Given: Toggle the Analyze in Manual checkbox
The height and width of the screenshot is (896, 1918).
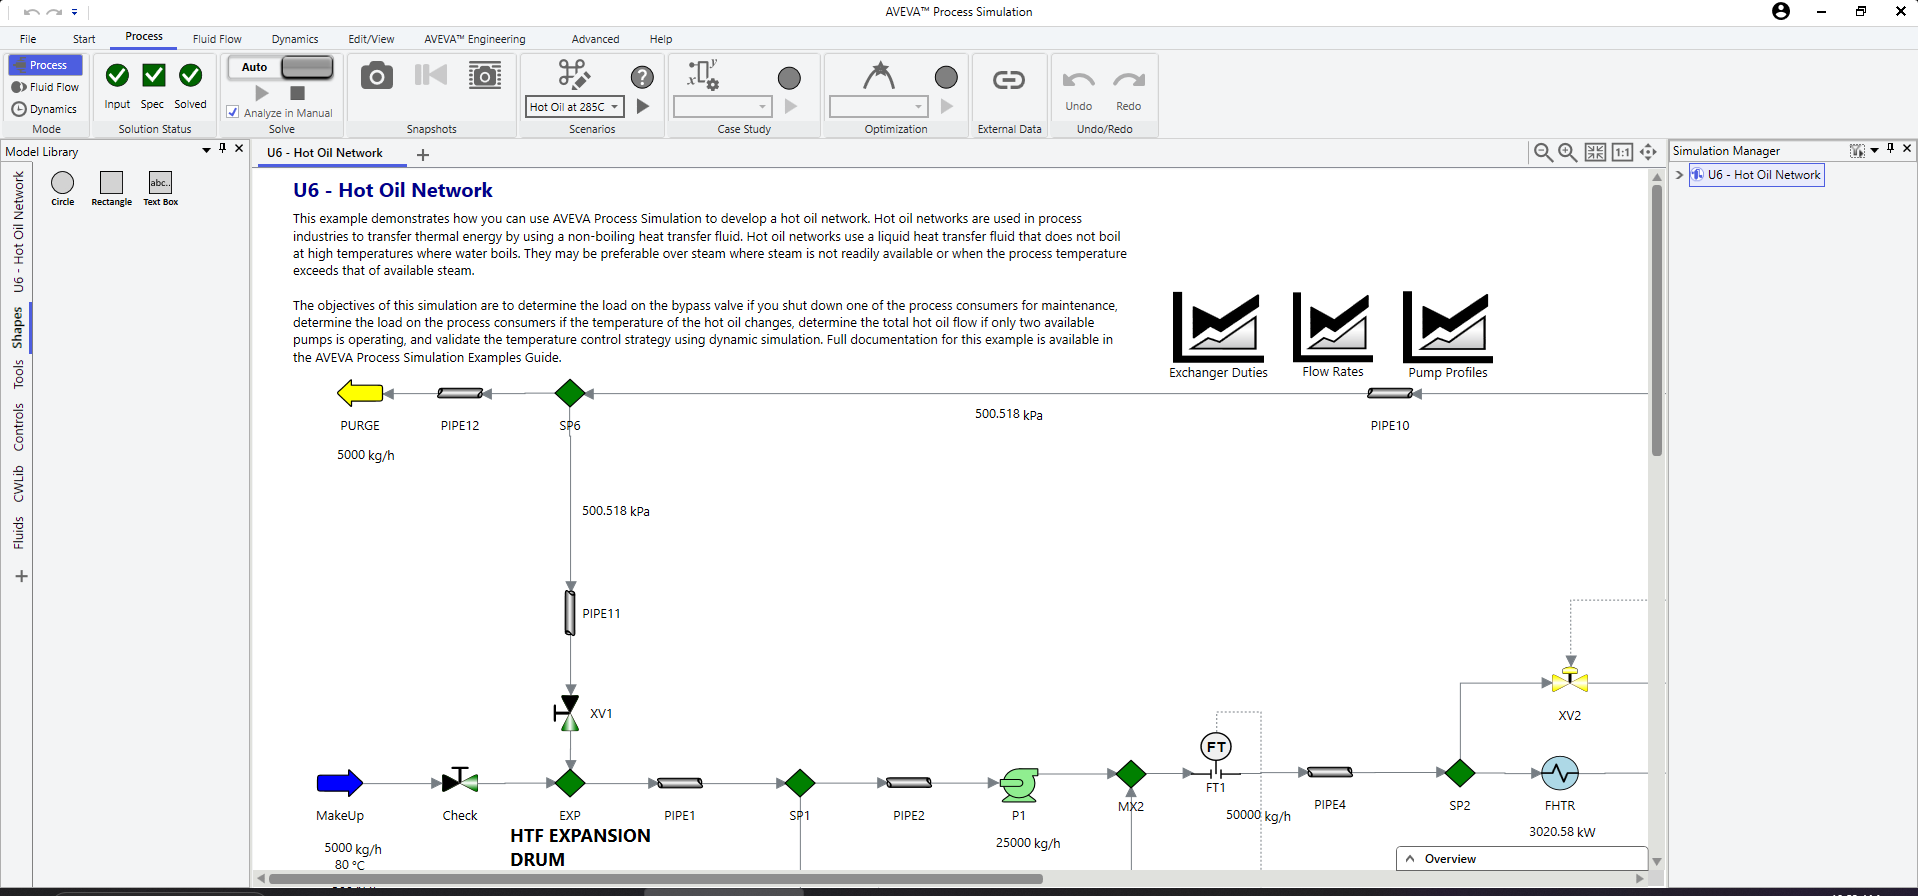Looking at the screenshot, I should point(233,113).
